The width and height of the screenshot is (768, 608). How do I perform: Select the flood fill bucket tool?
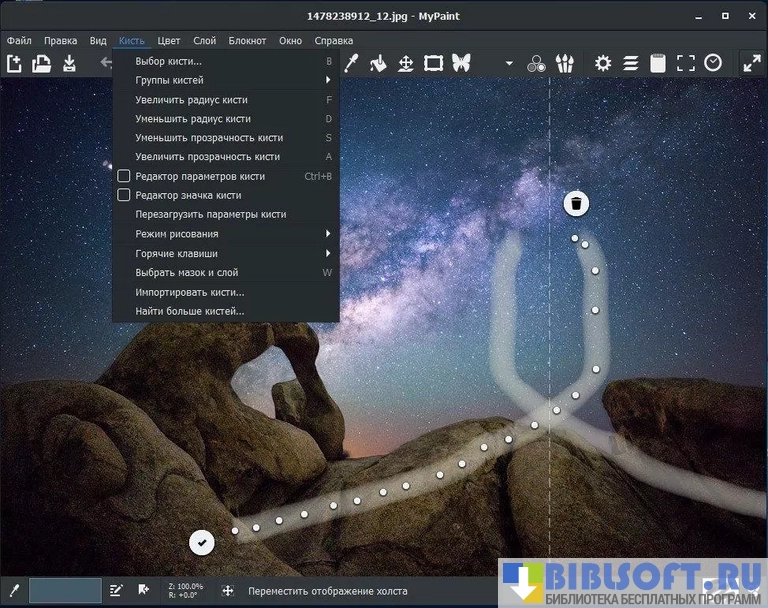click(x=378, y=63)
